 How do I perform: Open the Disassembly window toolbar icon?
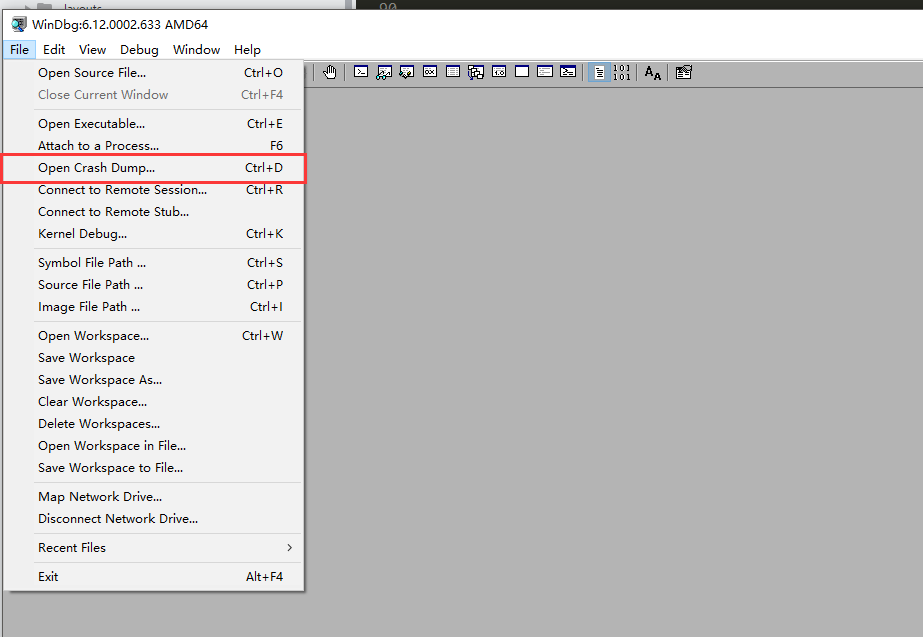pyautogui.click(x=499, y=72)
